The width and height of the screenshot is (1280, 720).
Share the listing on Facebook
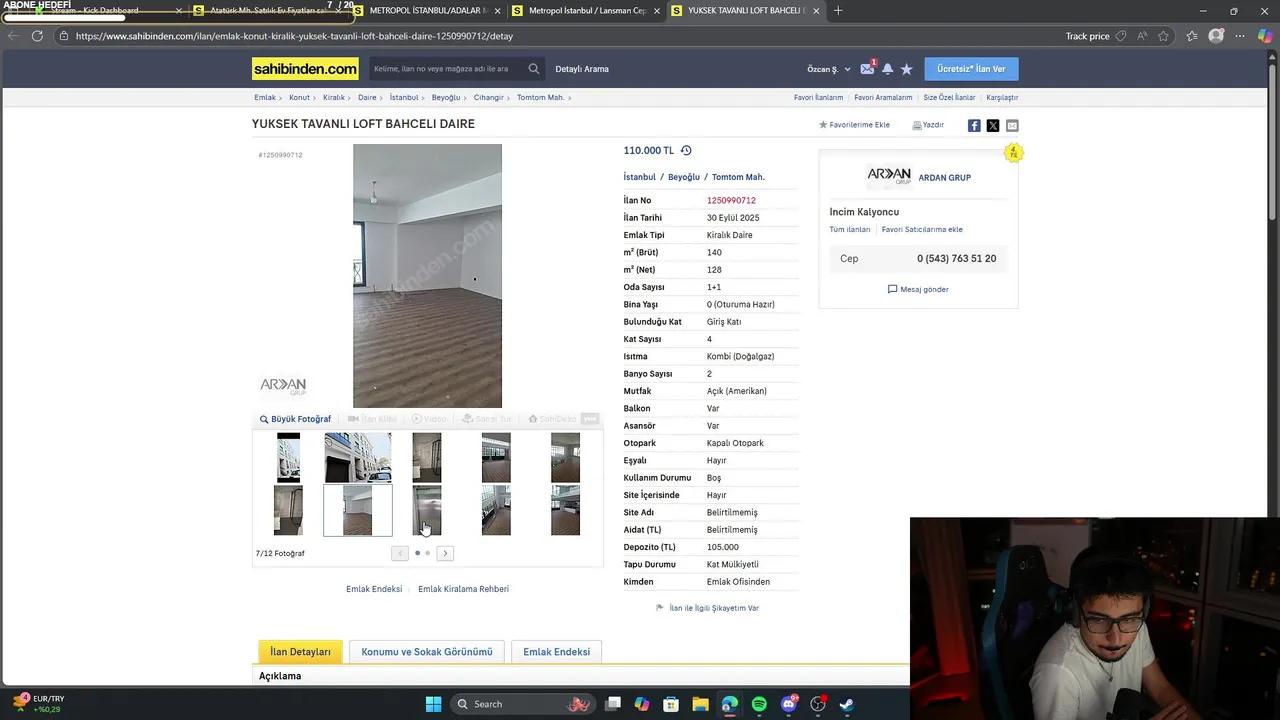(974, 125)
